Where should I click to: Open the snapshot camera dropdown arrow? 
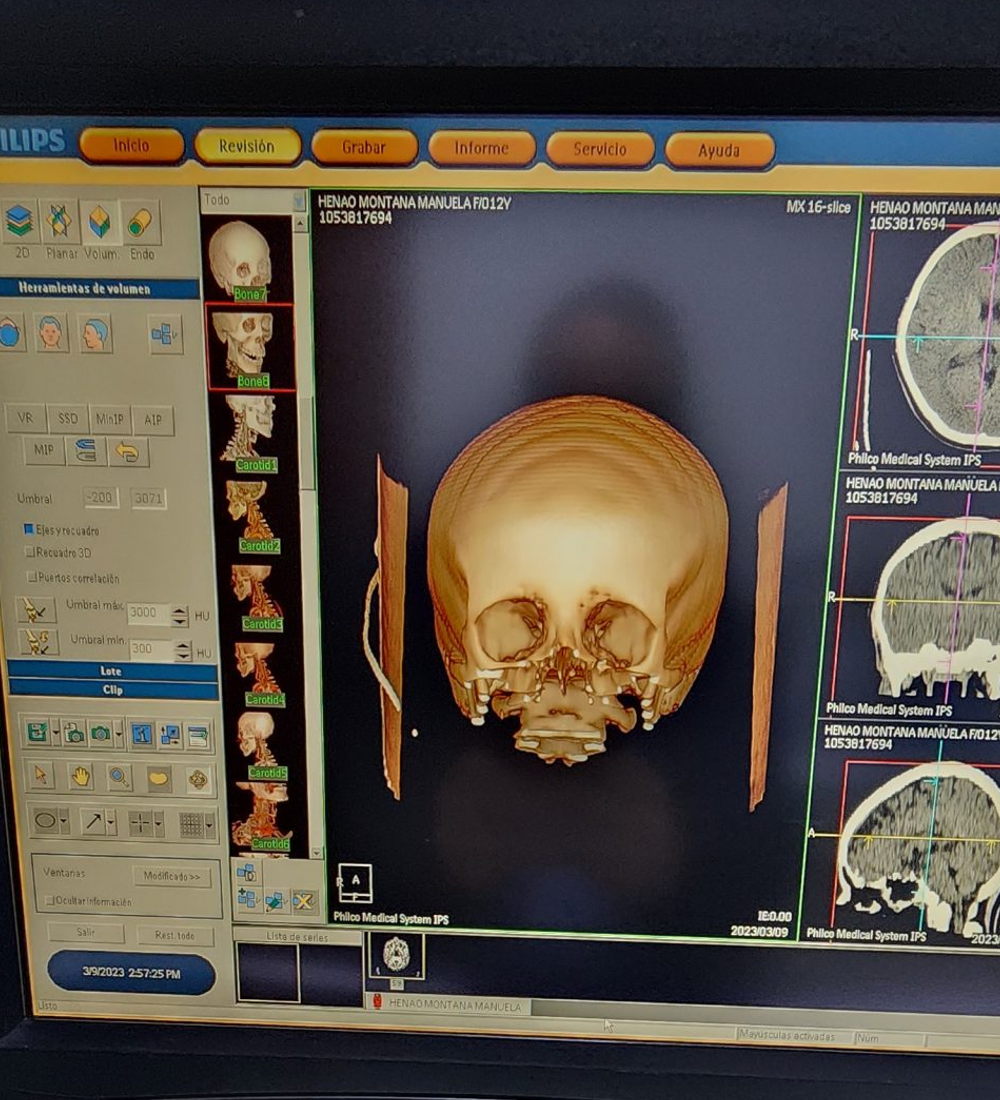click(119, 735)
